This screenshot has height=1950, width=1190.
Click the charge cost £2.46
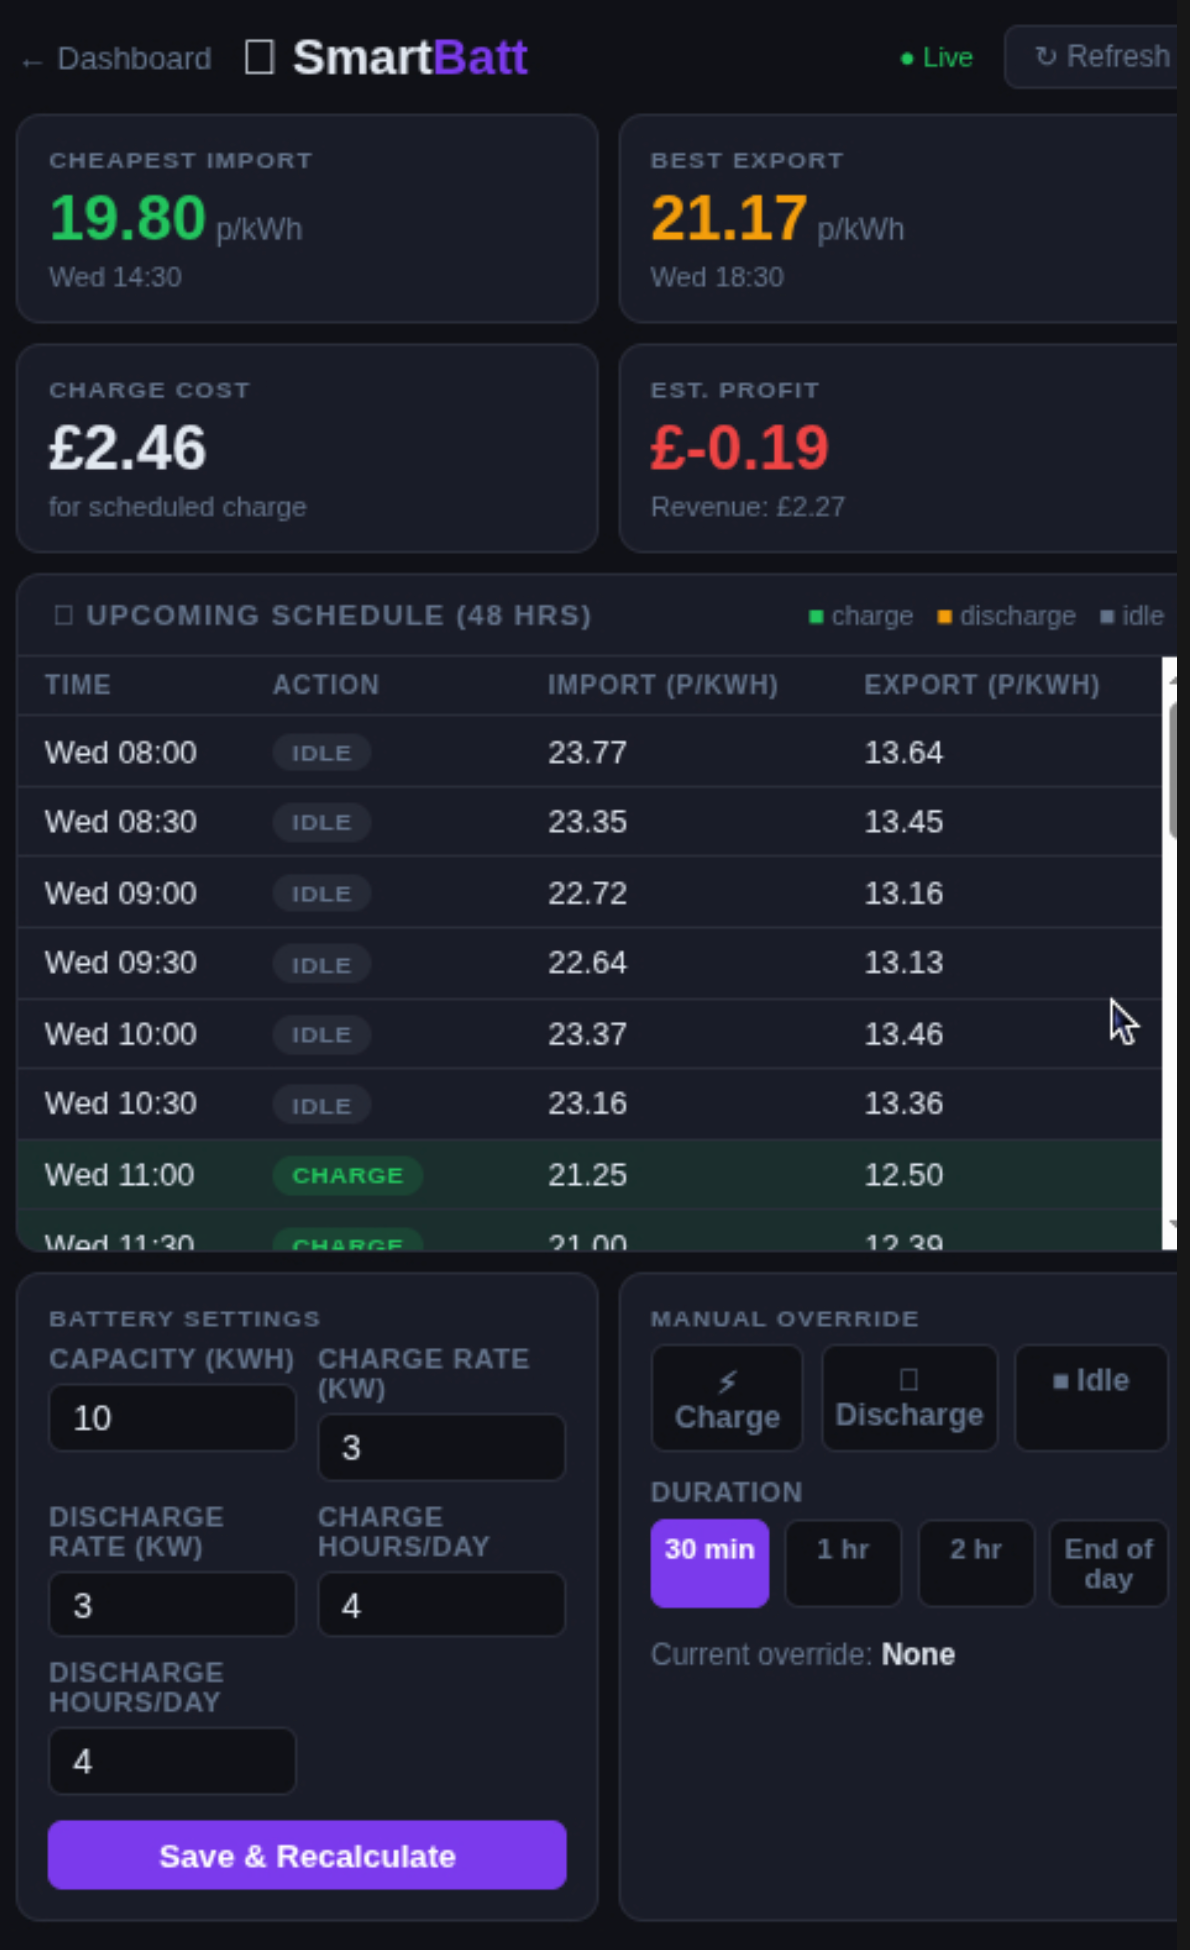127,447
